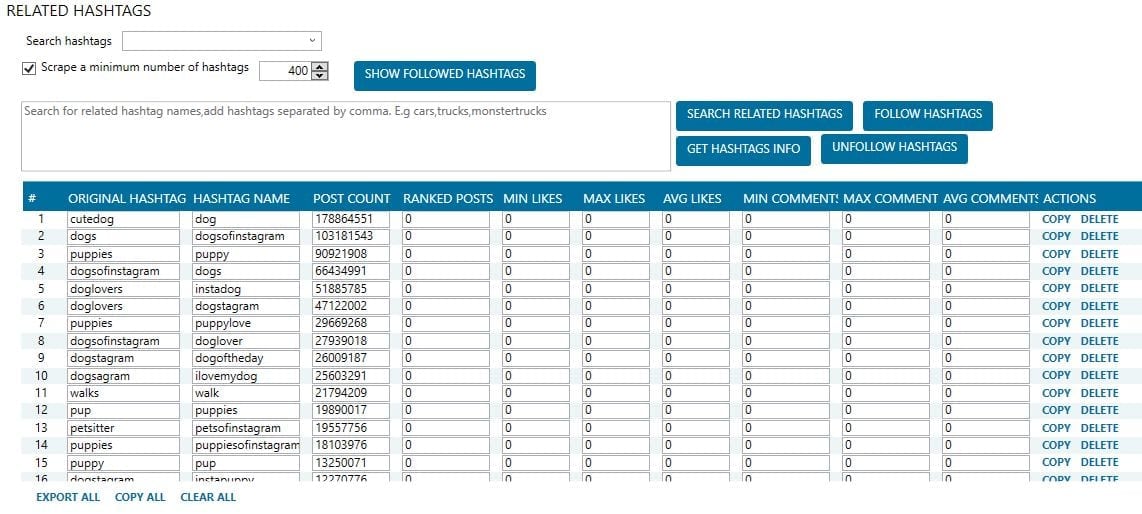Toggle Scrape a minimum number of hashtags checkbox

(x=29, y=69)
